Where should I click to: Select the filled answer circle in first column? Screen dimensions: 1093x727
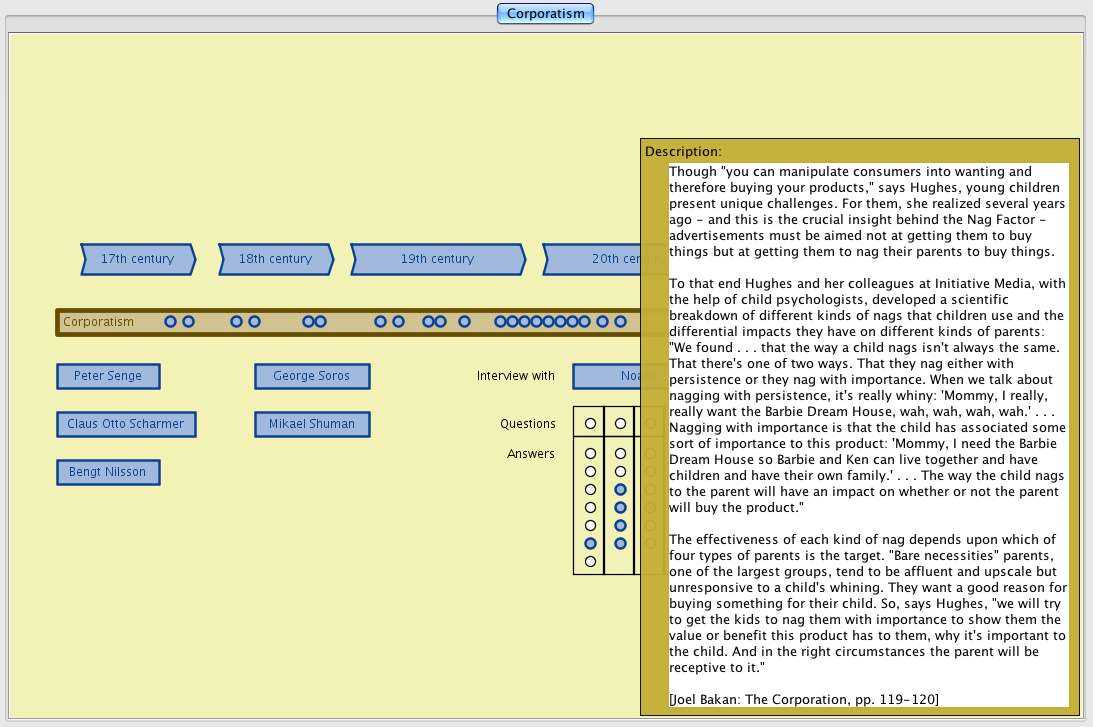coord(590,543)
